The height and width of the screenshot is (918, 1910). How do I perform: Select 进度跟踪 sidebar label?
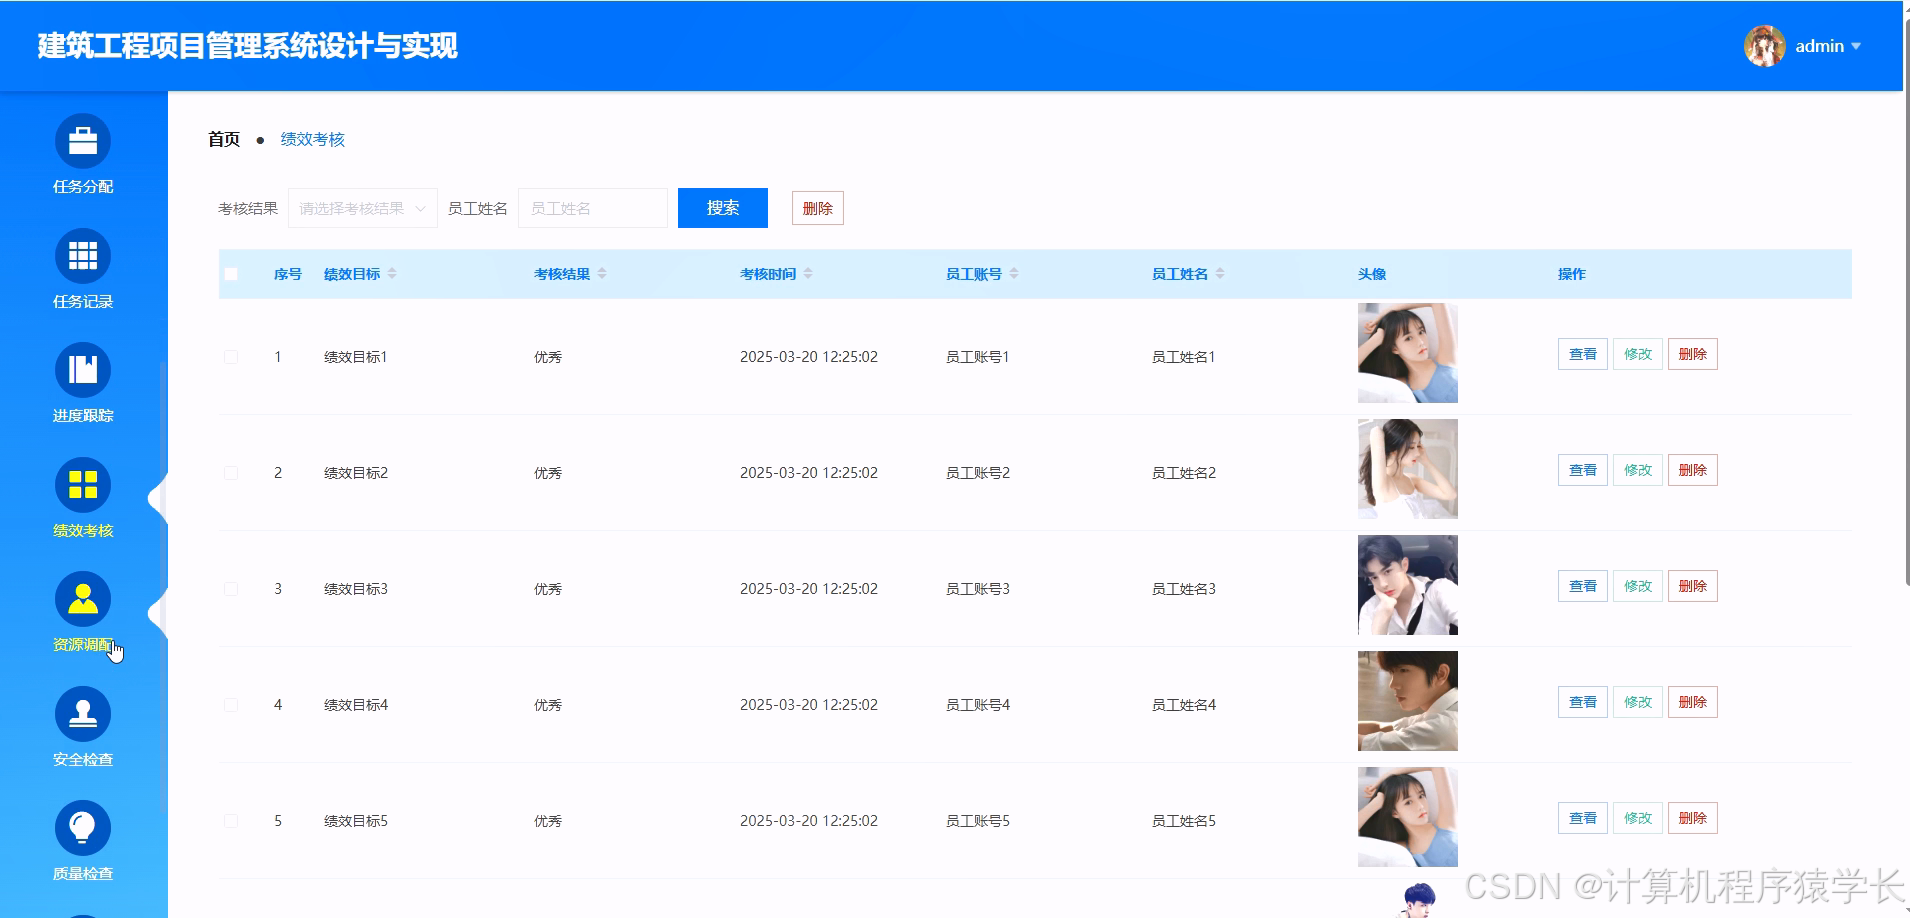[83, 416]
